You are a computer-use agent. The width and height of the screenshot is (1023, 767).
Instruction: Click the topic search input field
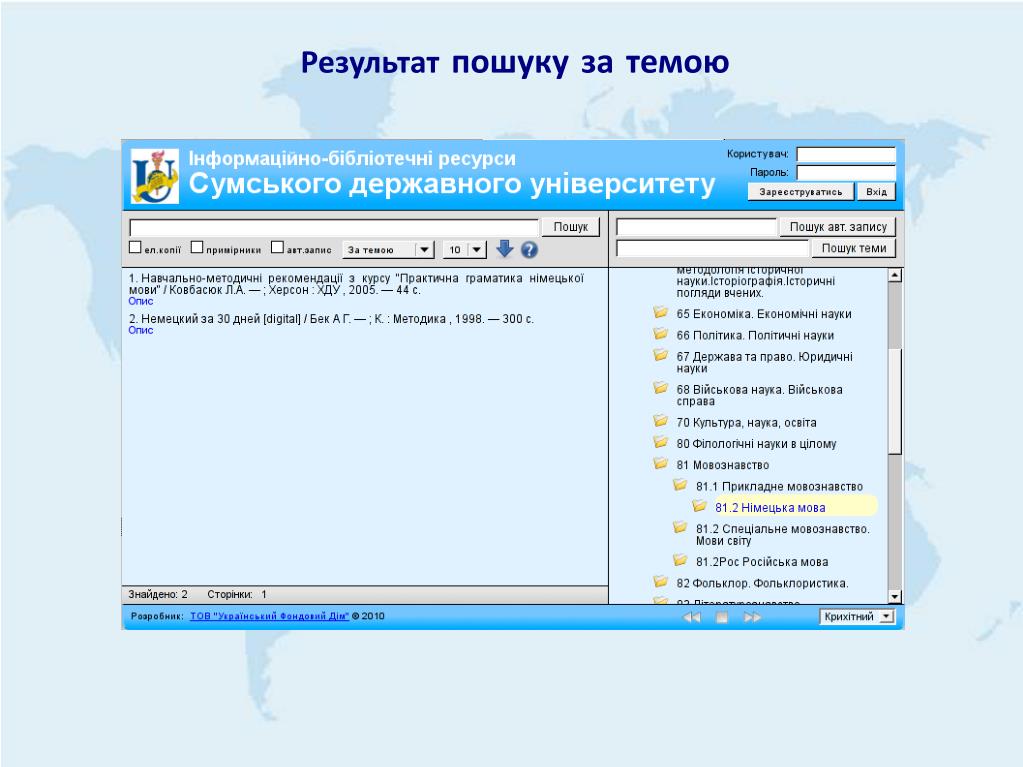click(712, 248)
